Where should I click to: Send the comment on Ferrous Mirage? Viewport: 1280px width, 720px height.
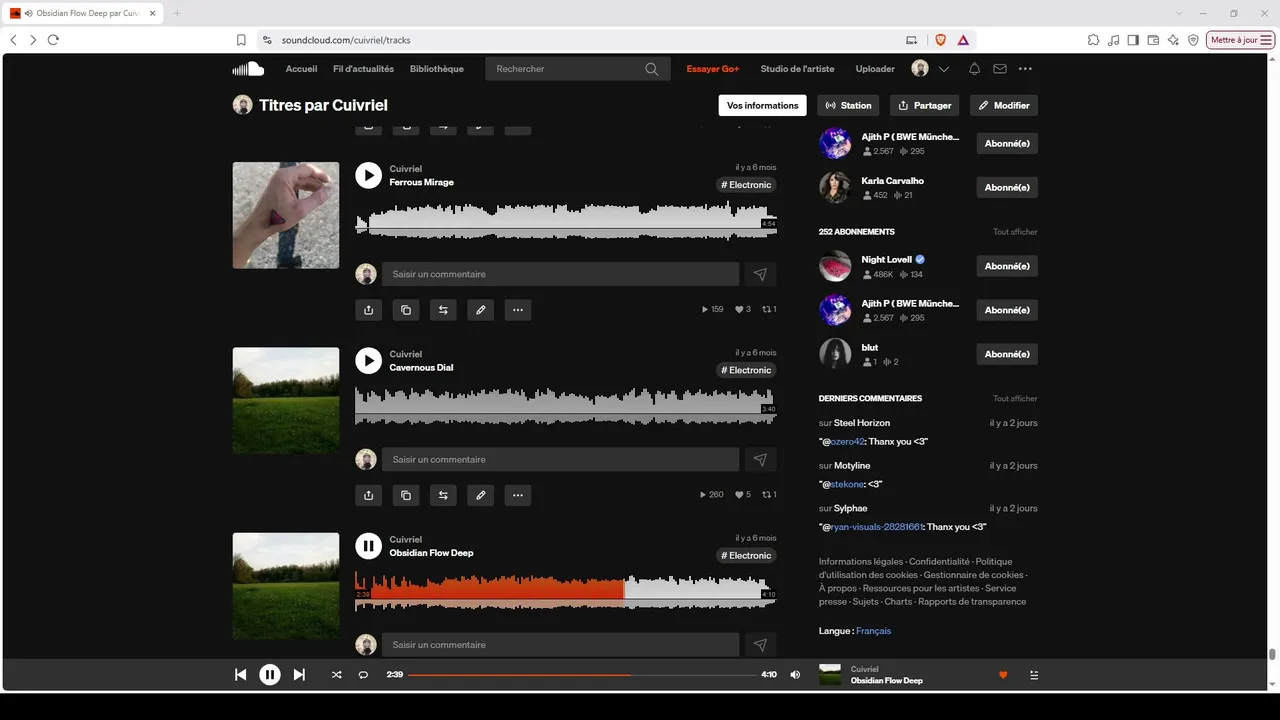[x=760, y=274]
